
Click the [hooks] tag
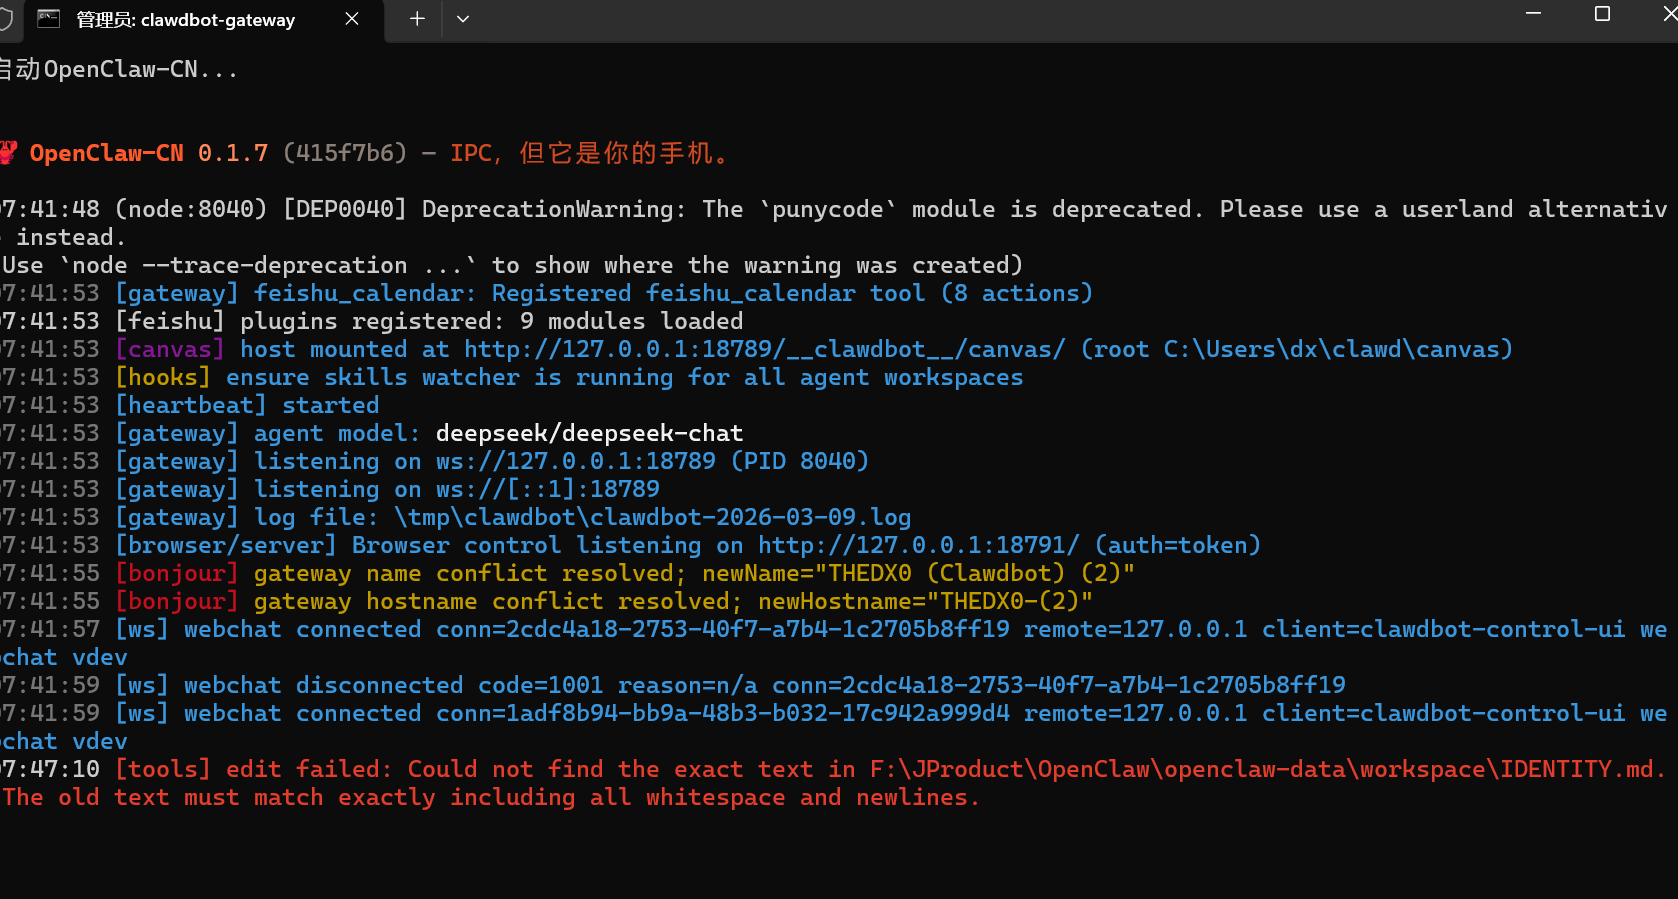point(163,377)
